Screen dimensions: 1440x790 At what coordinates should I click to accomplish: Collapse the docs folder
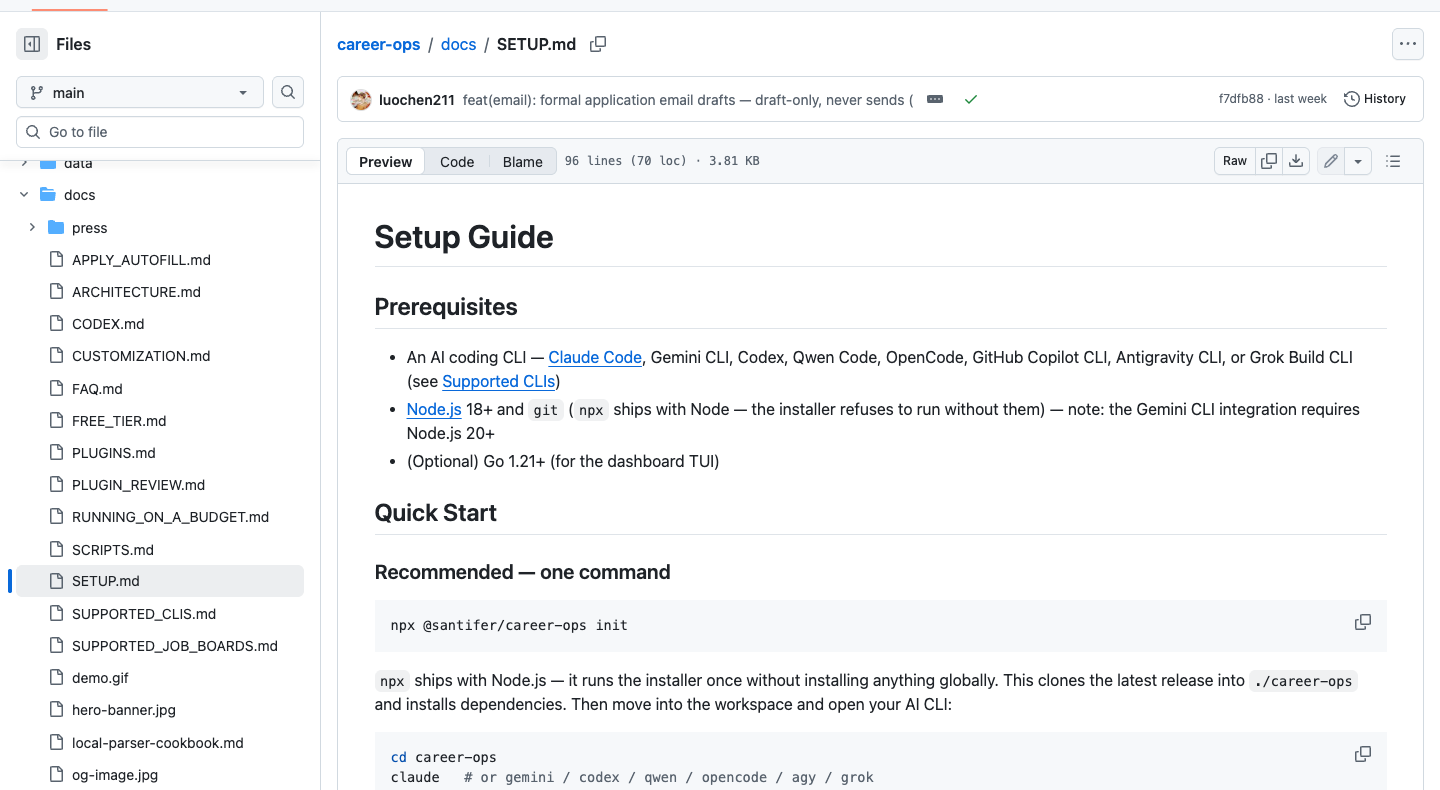click(x=24, y=195)
